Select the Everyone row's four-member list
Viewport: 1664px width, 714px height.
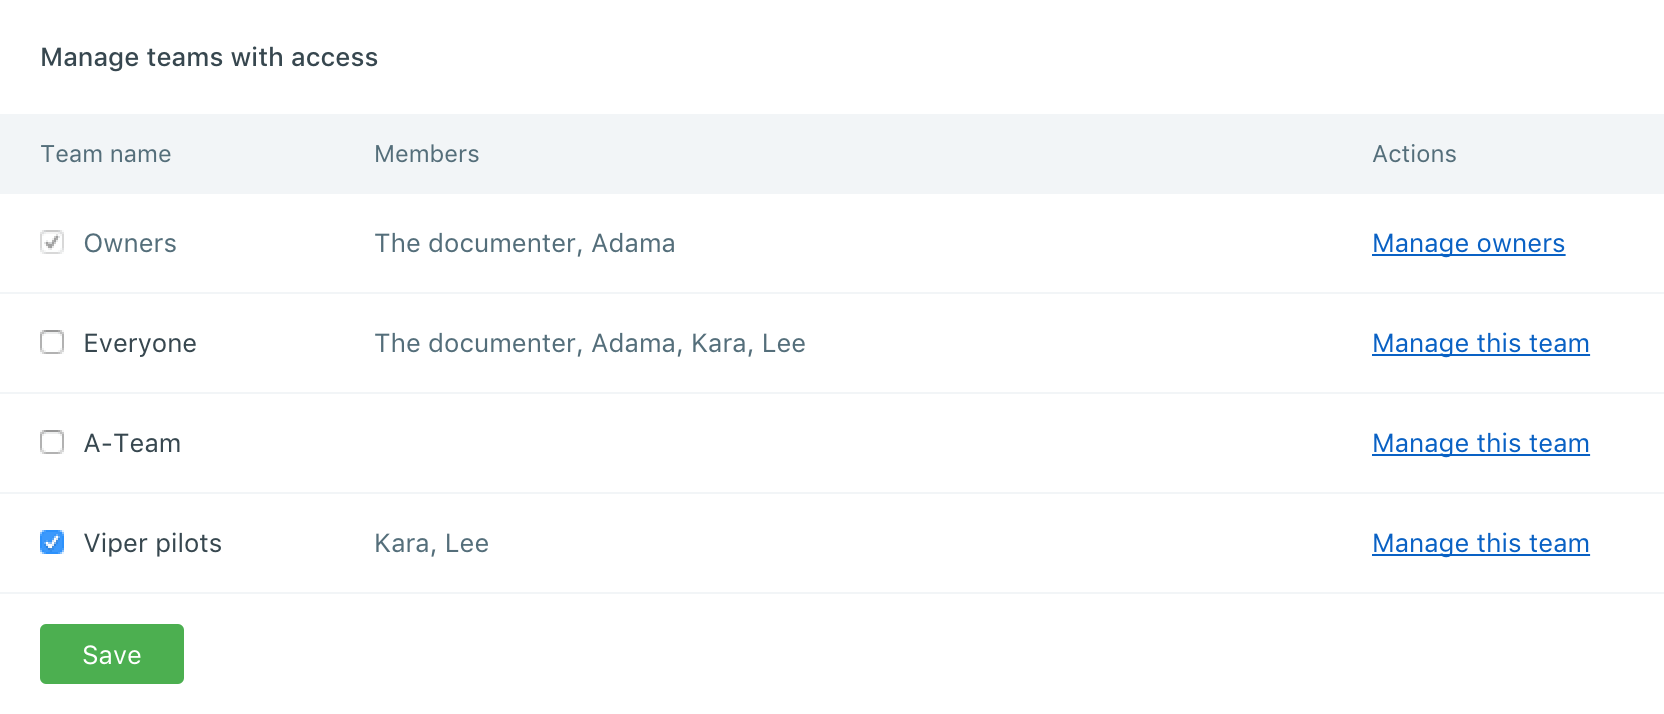coord(590,343)
